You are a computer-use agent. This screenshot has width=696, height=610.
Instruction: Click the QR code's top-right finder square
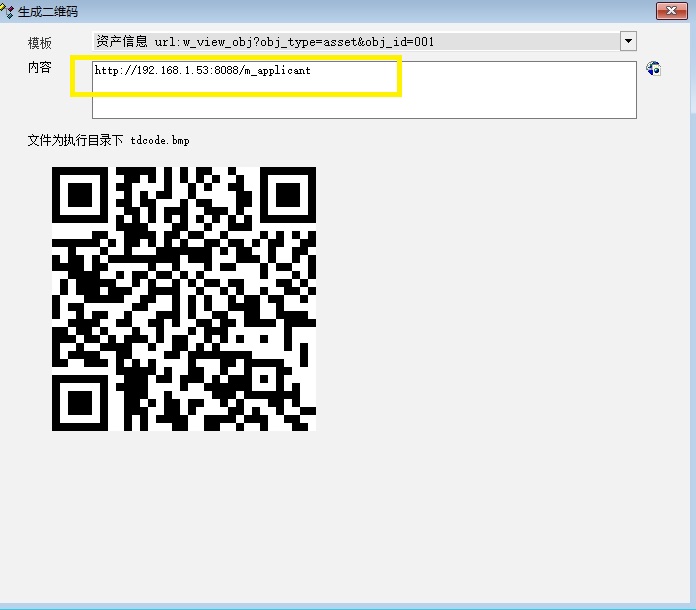[287, 195]
